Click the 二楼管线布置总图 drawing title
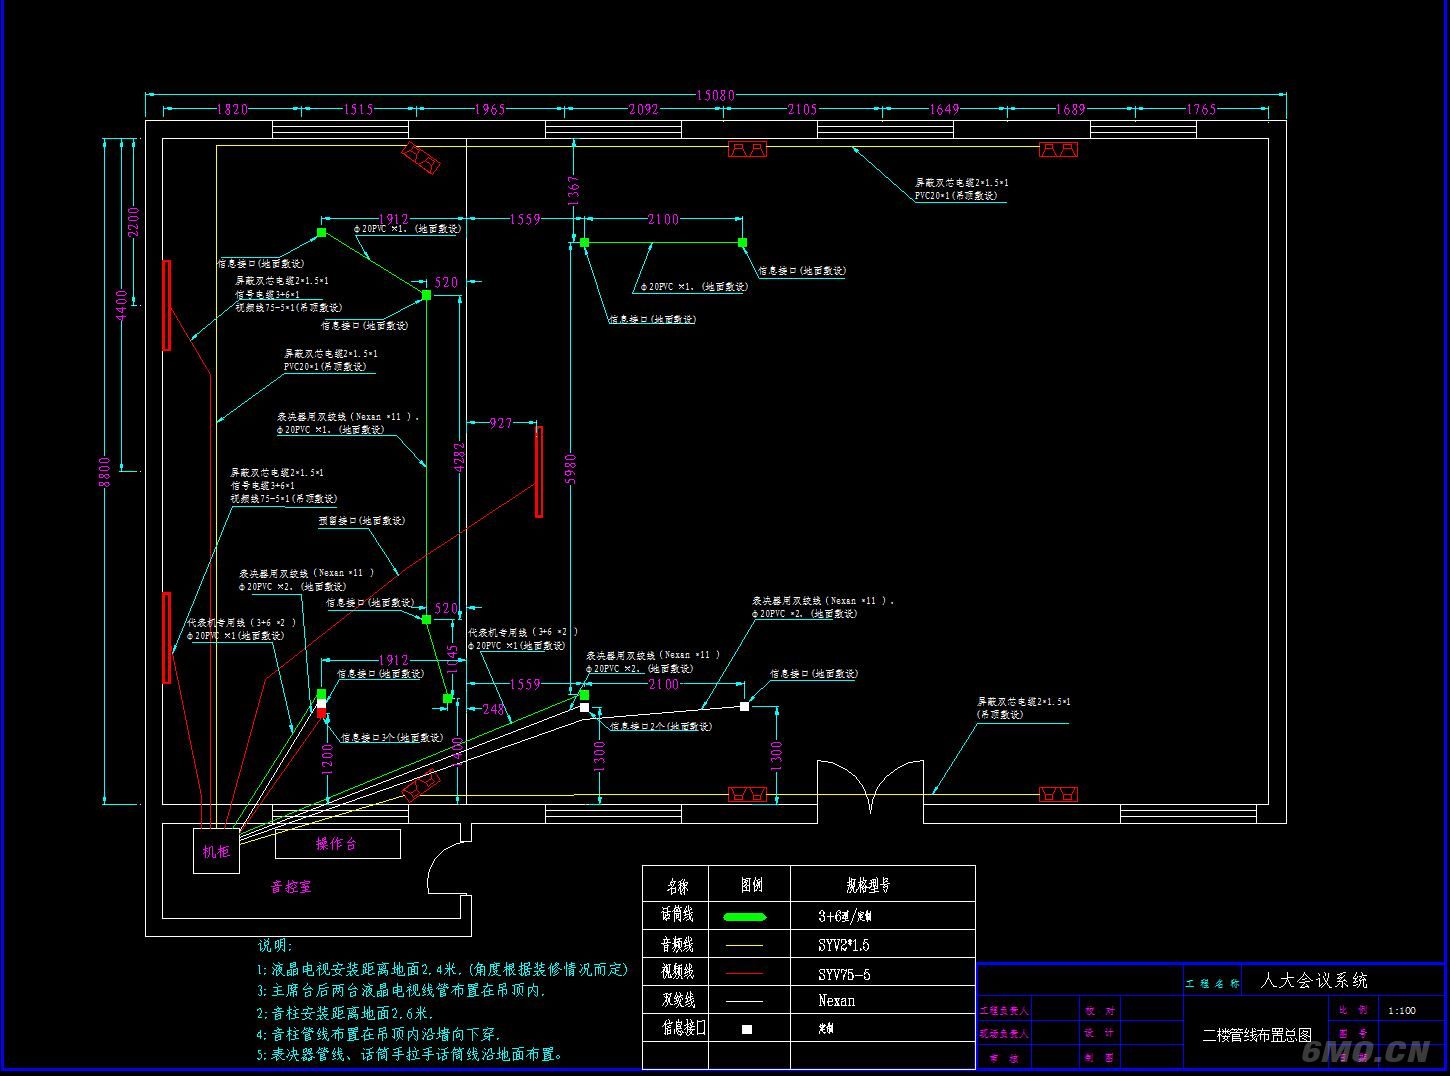 point(1256,1035)
